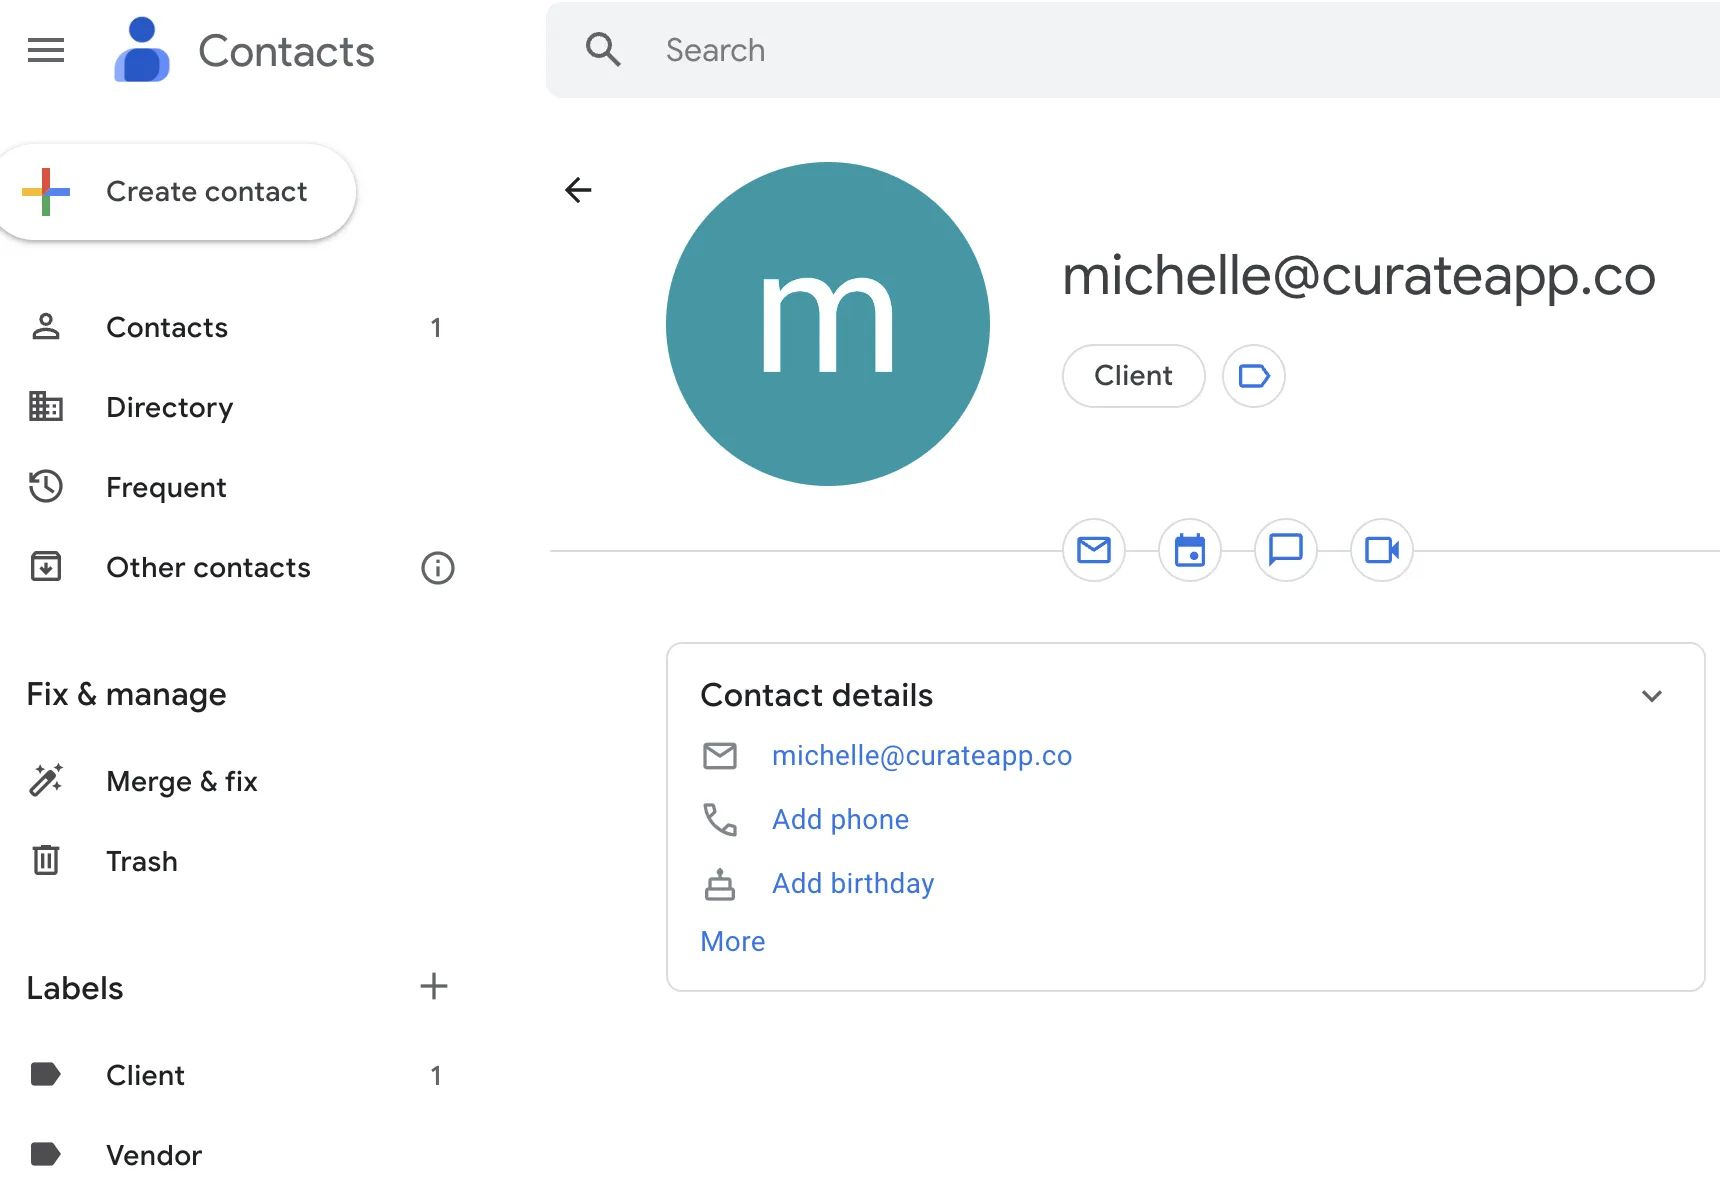Open Merge & fix

(x=181, y=782)
